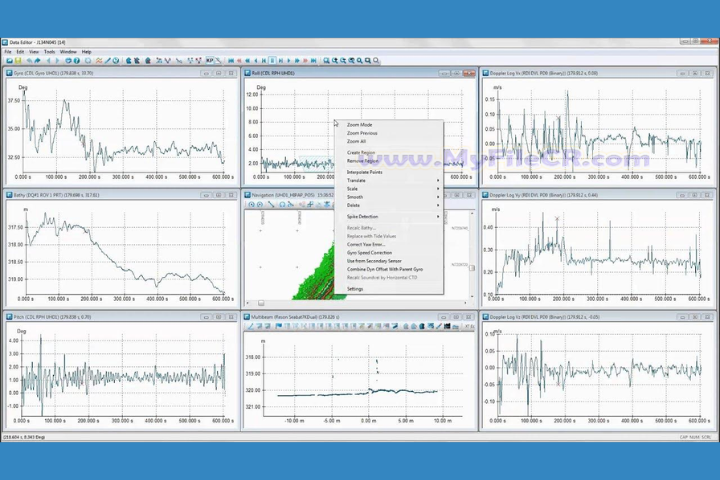Click the first magnifier zoom window icon

[326, 61]
